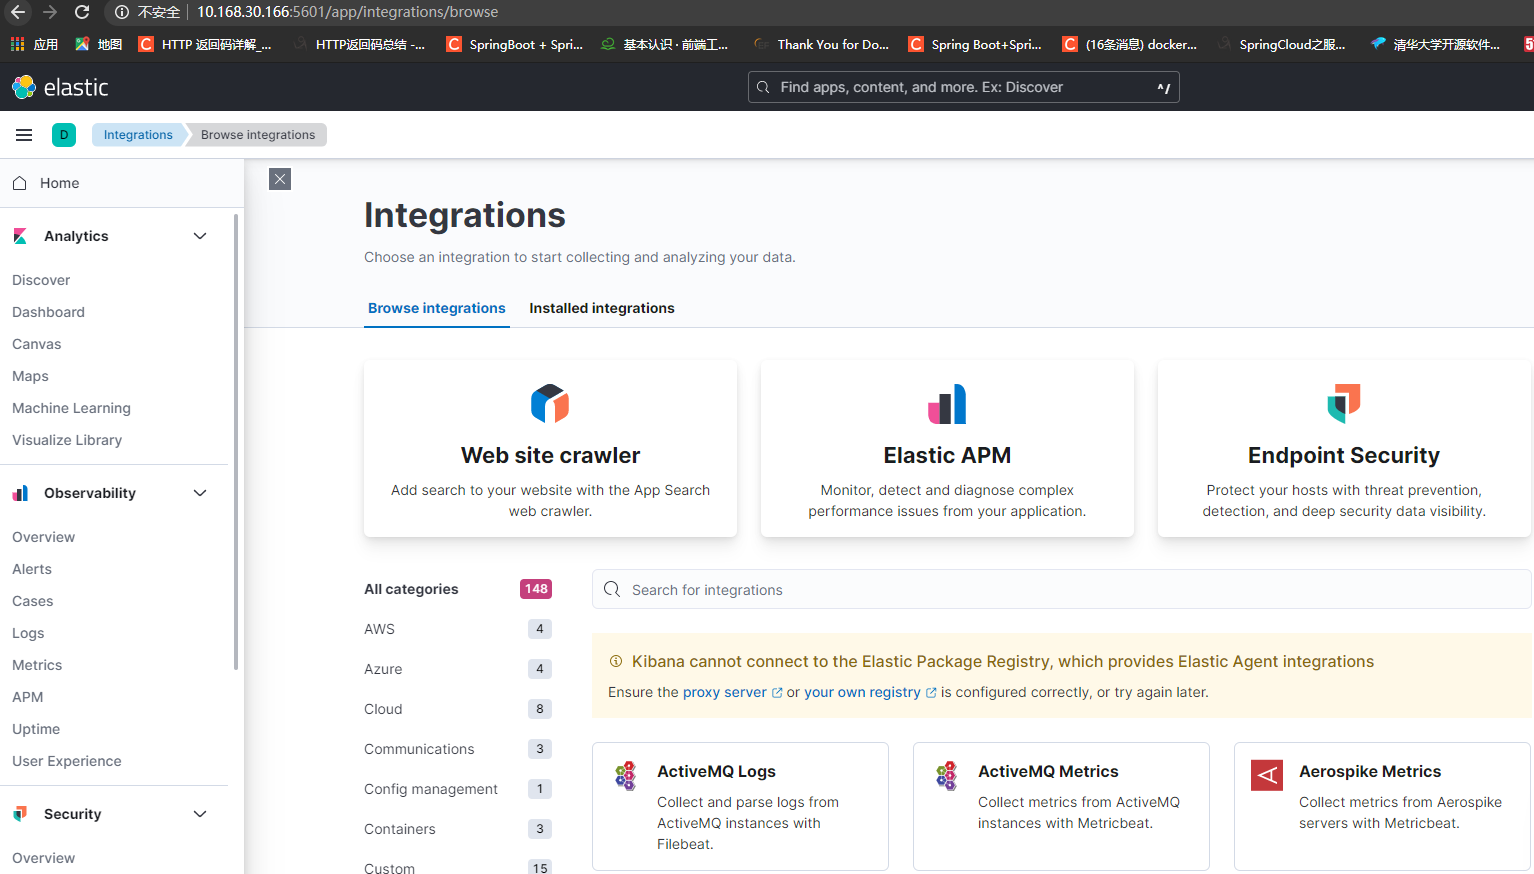Collapse the Analytics section chevron

point(200,236)
